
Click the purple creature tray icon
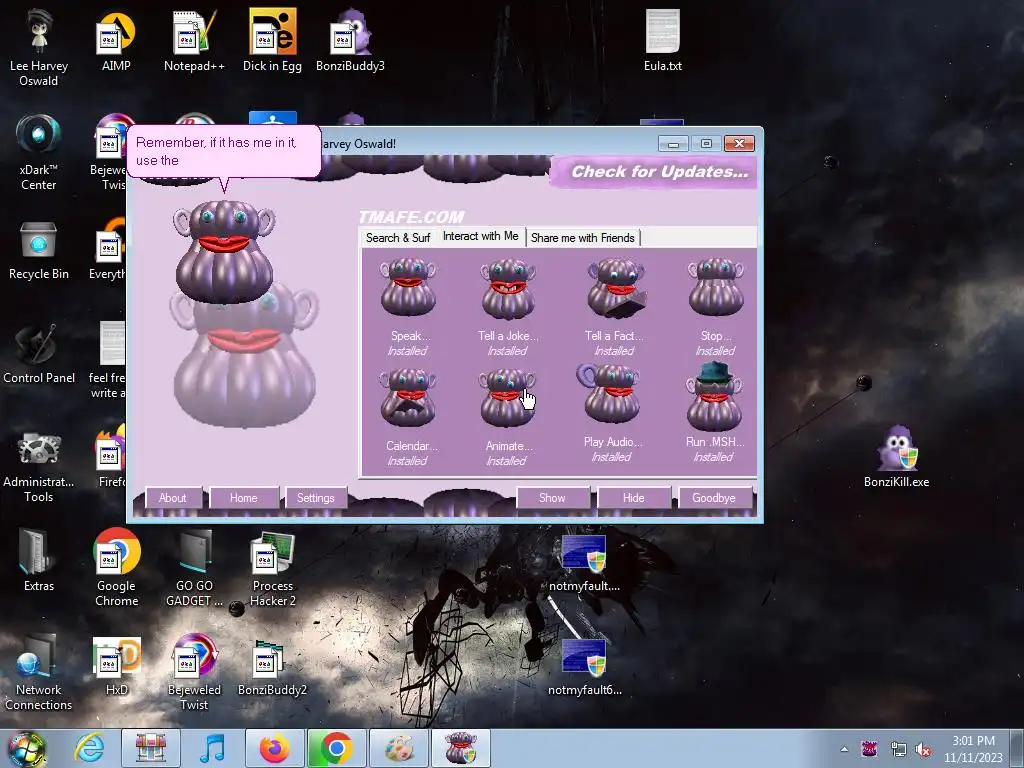[x=870, y=749]
